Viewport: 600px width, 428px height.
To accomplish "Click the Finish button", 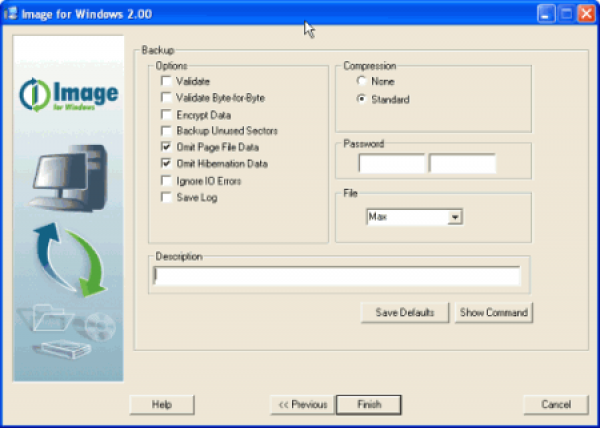I will [369, 405].
